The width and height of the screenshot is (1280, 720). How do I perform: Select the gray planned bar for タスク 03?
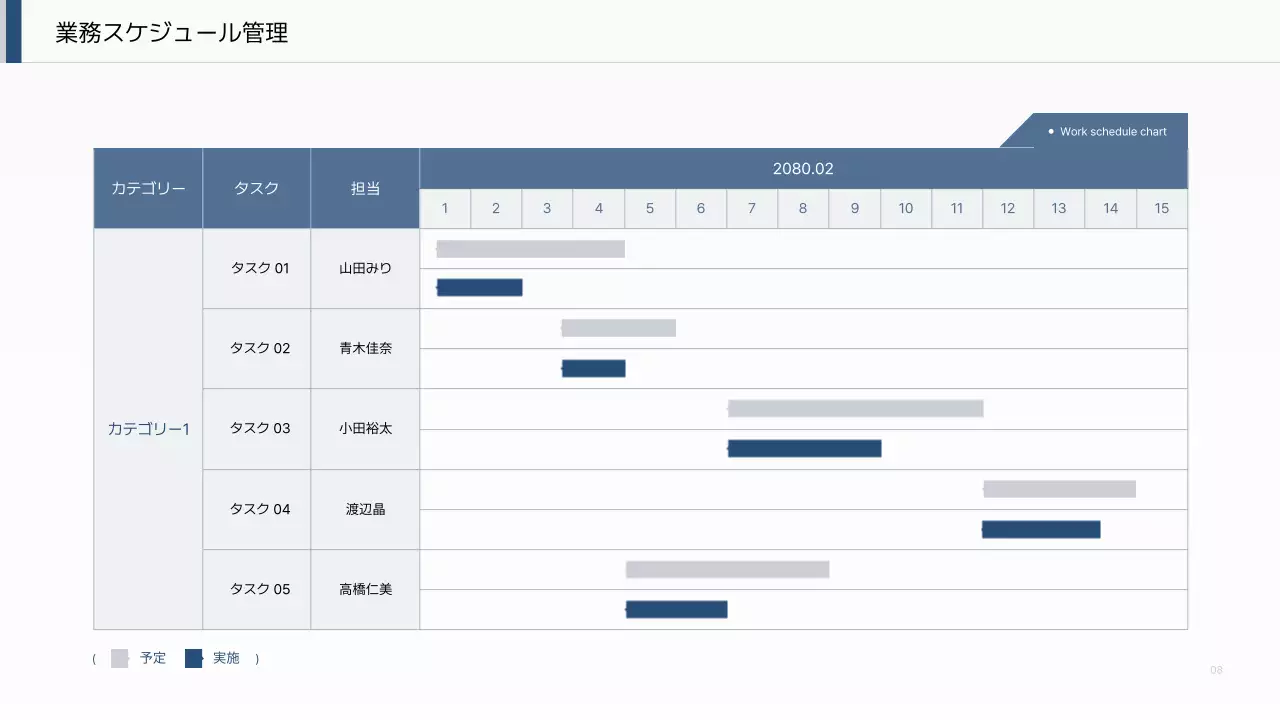pos(855,408)
